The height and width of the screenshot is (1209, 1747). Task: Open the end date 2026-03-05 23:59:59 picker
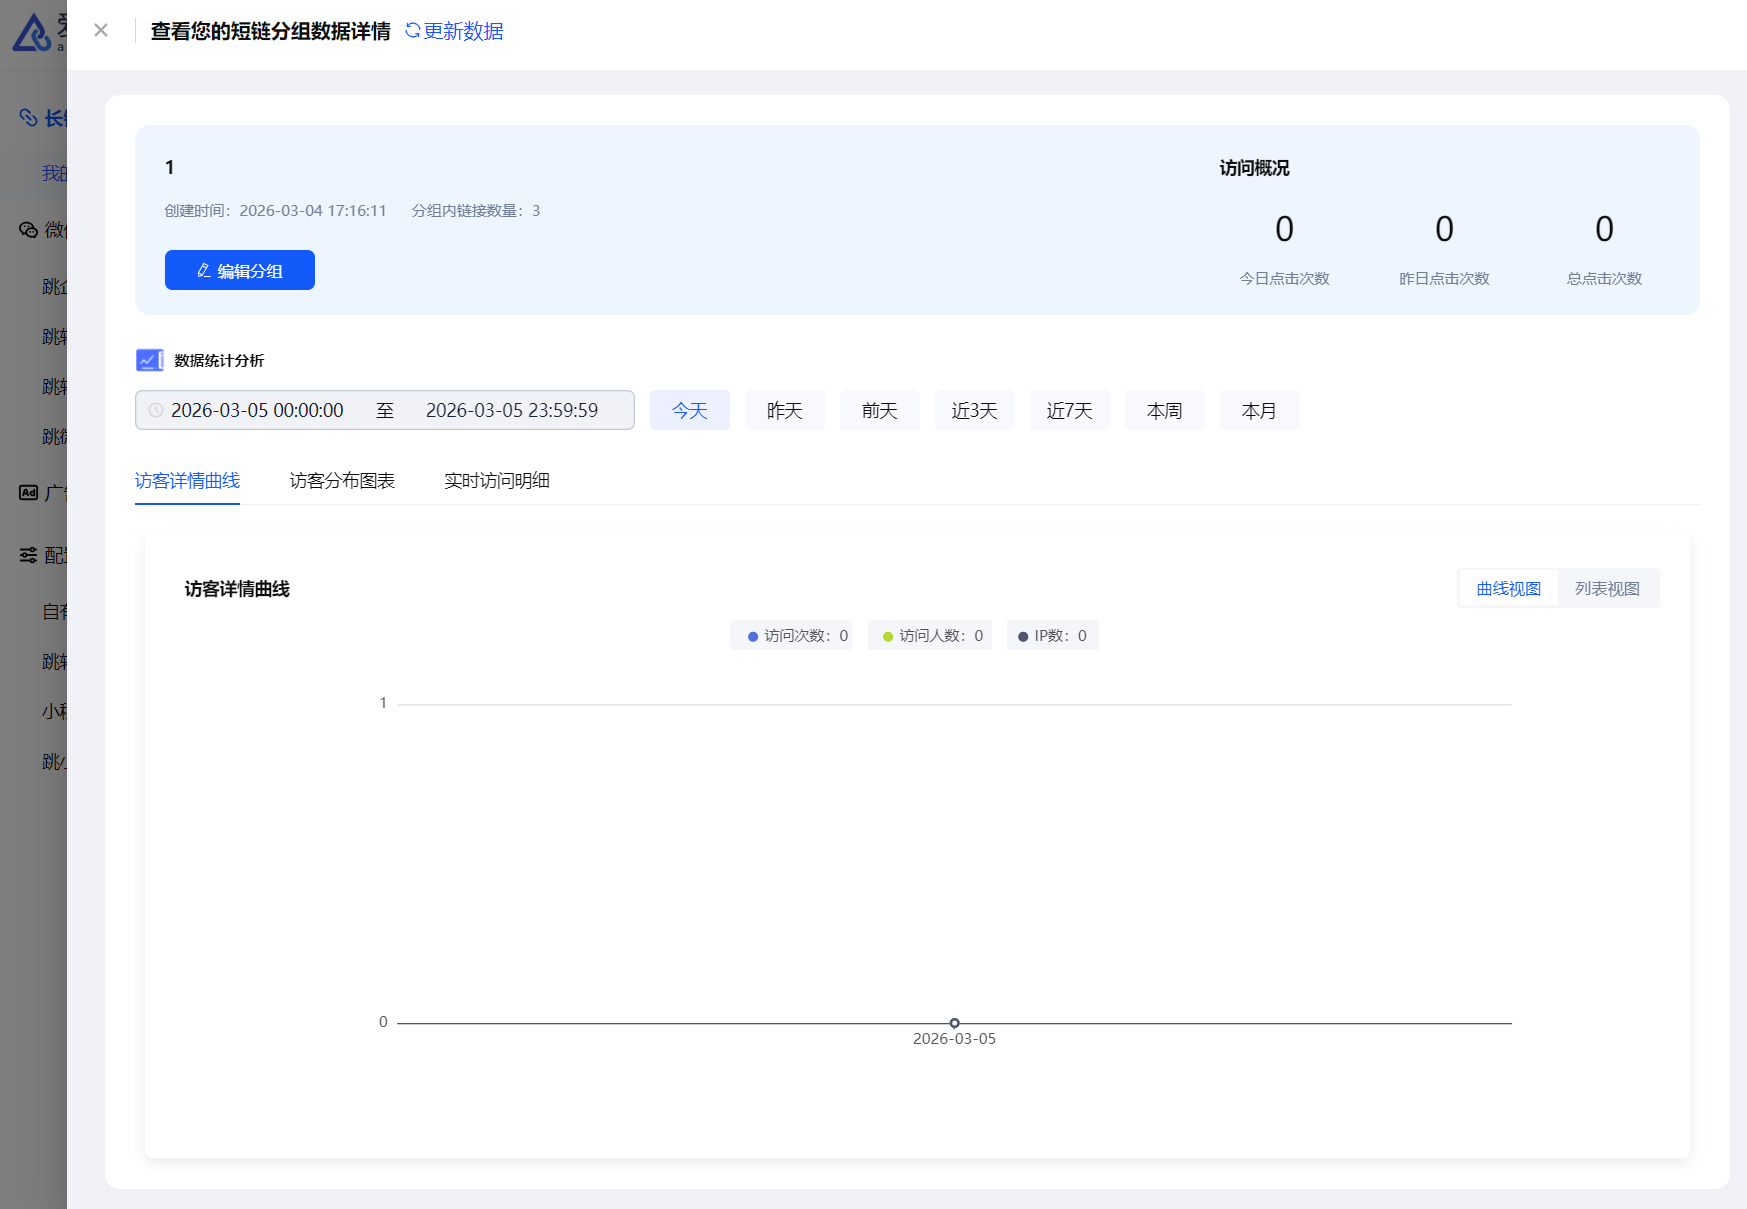[x=511, y=410]
